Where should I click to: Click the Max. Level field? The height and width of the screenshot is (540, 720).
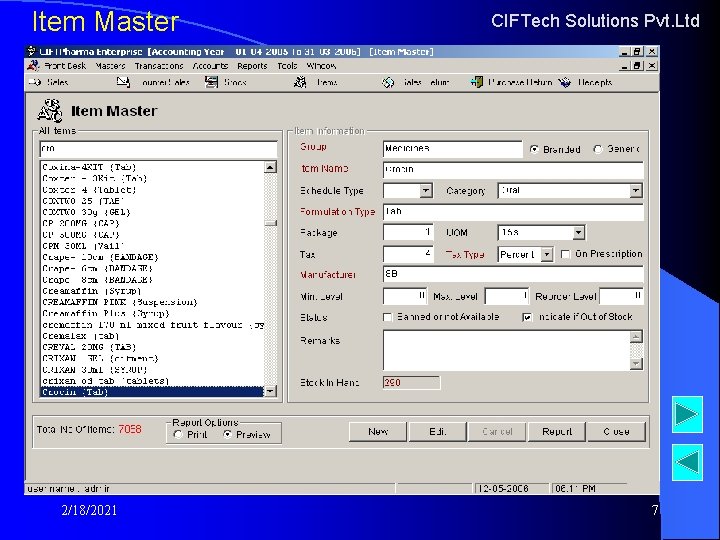[x=507, y=296]
